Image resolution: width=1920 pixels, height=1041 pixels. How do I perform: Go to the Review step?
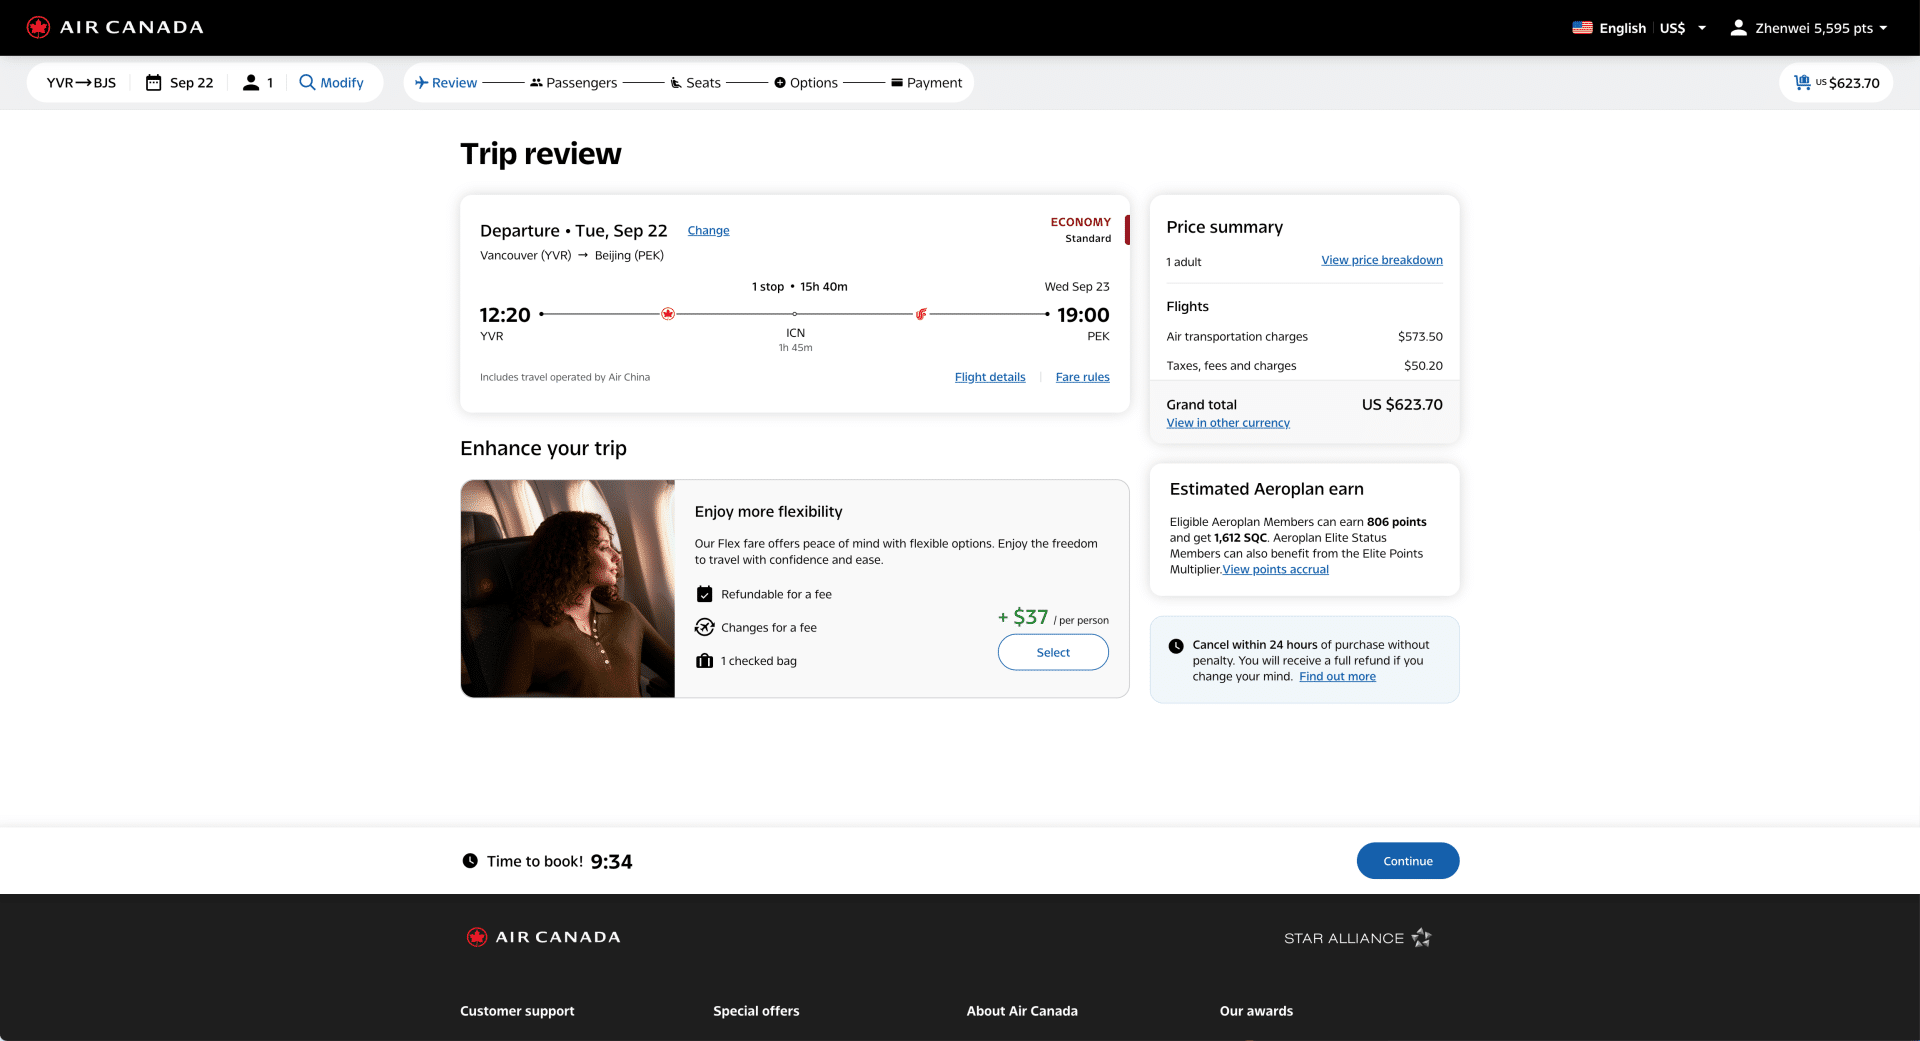tap(446, 83)
